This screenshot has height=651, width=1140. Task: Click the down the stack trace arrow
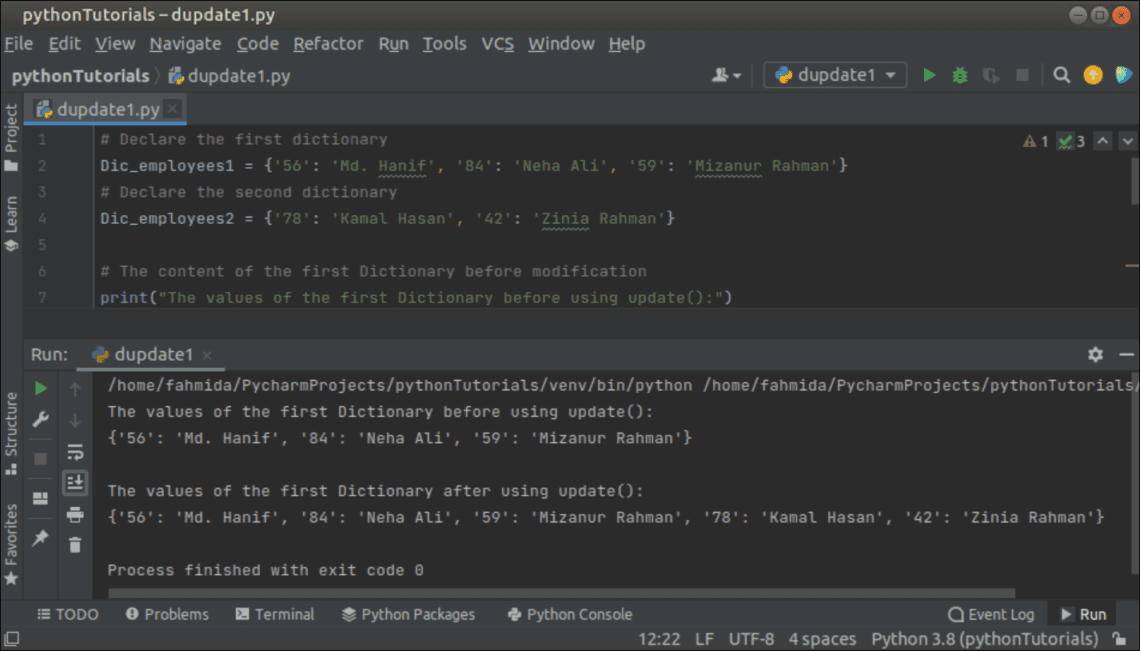click(75, 420)
